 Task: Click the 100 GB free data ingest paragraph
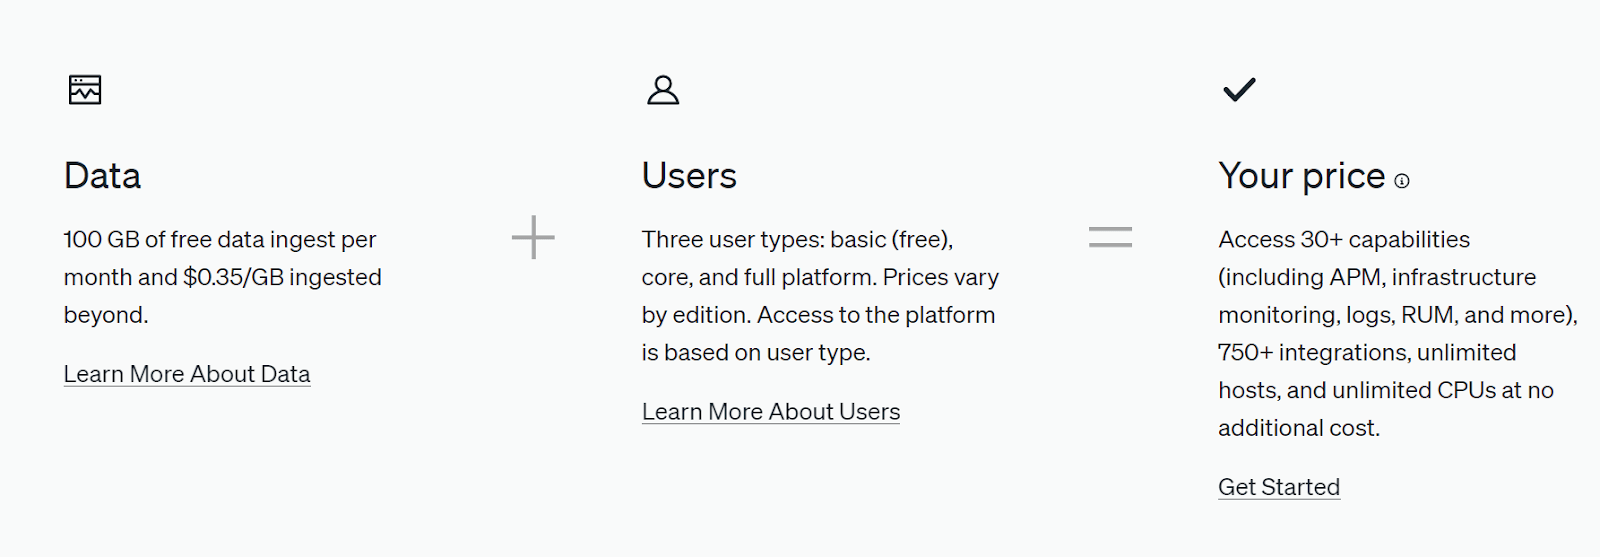click(x=223, y=277)
